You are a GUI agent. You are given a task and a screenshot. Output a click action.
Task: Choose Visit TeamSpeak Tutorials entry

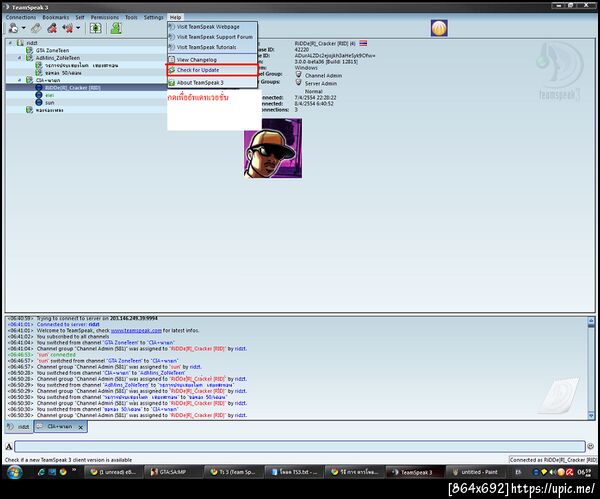pyautogui.click(x=212, y=47)
